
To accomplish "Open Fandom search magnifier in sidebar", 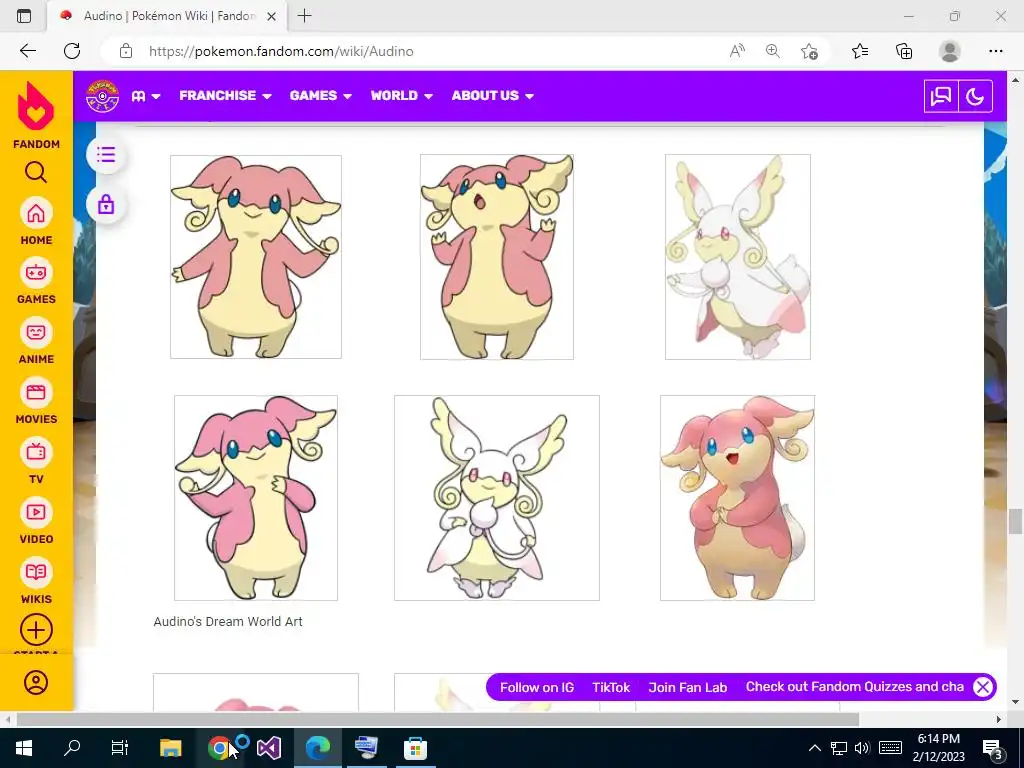I will point(36,172).
